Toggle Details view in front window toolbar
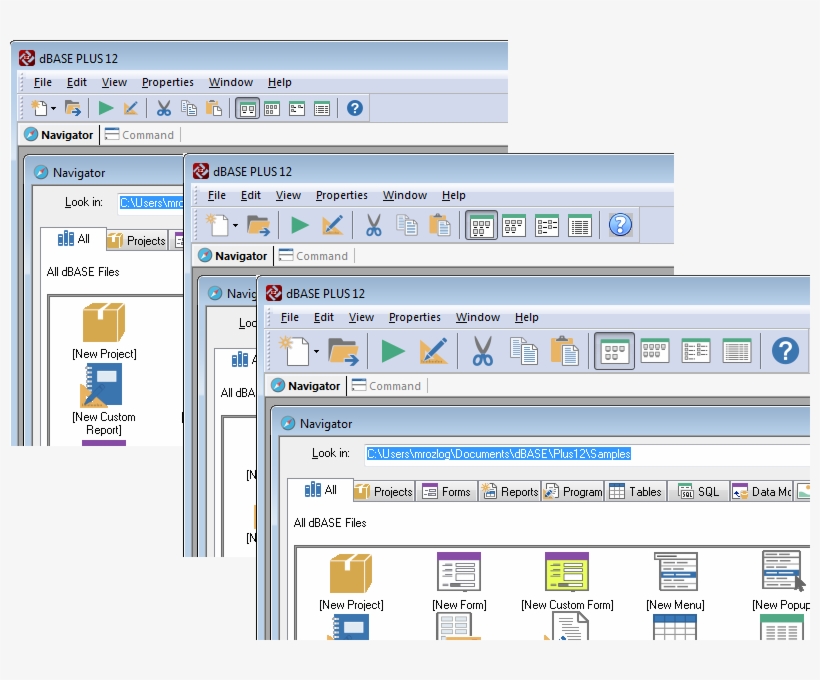820x680 pixels. (736, 350)
